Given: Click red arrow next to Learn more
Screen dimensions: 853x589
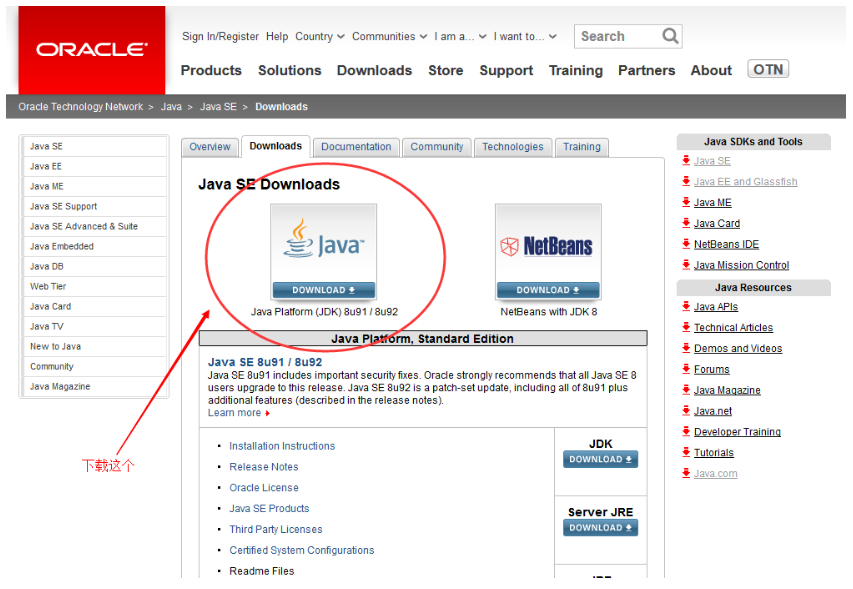Looking at the screenshot, I should pos(267,413).
